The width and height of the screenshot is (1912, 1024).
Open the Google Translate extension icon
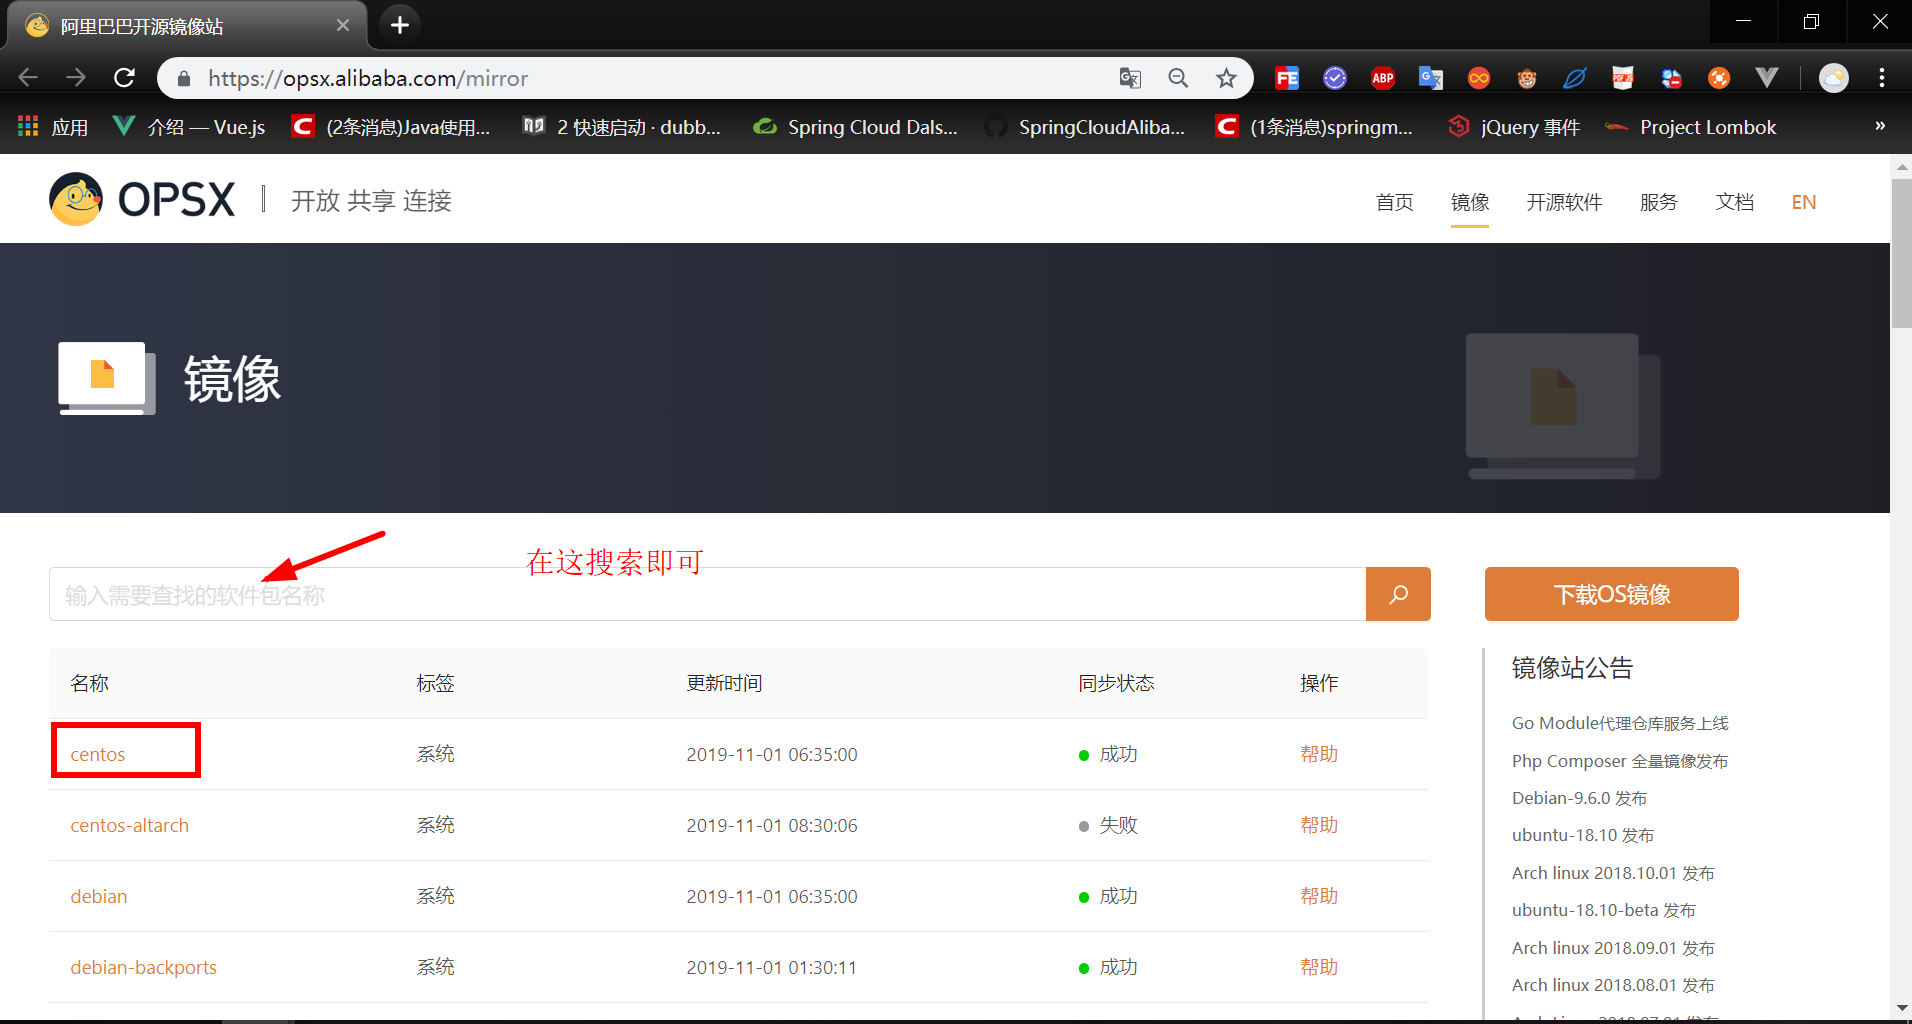tap(1431, 78)
